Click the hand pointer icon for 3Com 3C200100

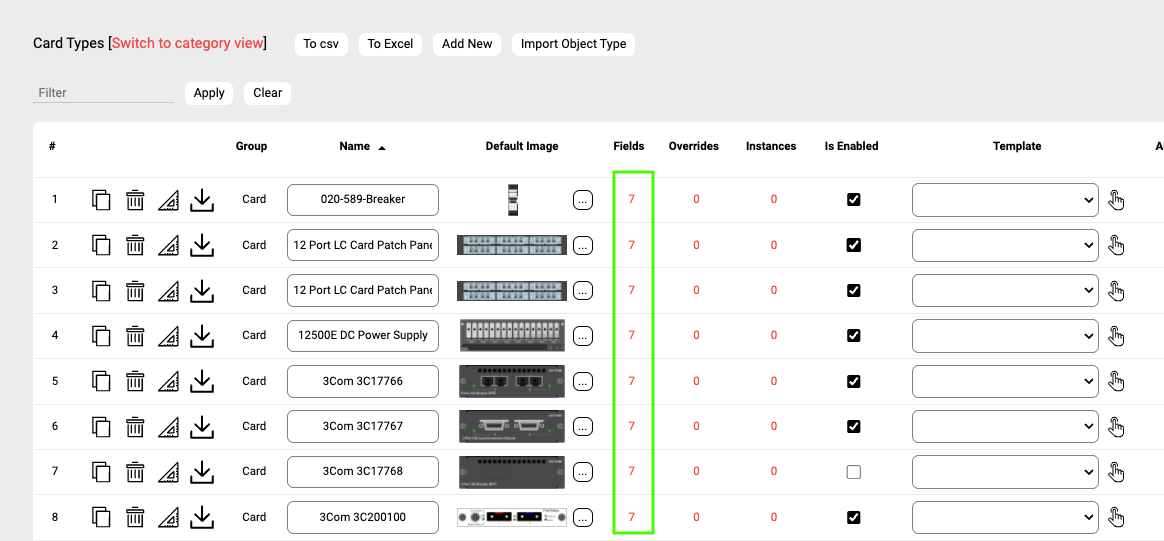(x=1116, y=517)
